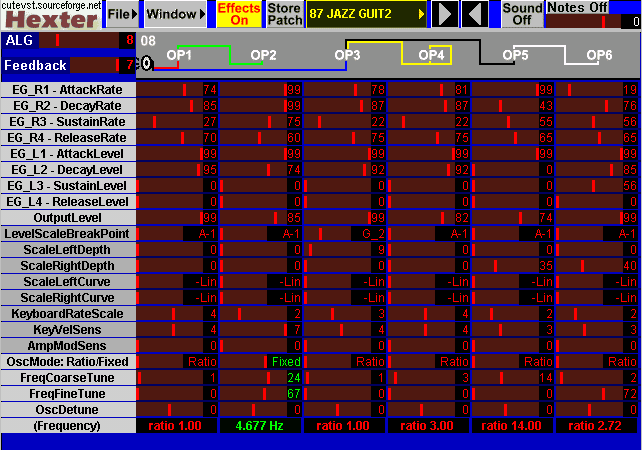Change OP1 LevelScaleBreakPoint showing A-1
This screenshot has width=642, height=450.
(176, 233)
